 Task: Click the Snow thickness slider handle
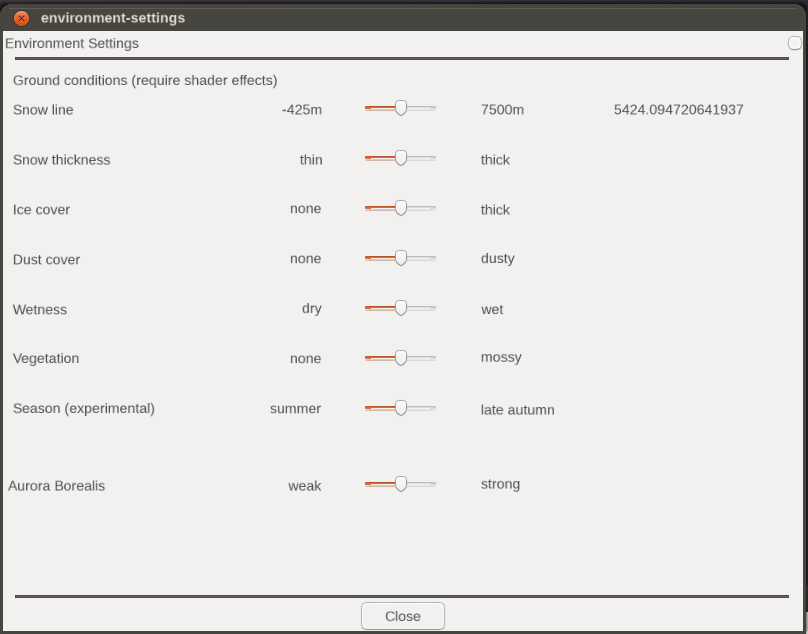[401, 158]
